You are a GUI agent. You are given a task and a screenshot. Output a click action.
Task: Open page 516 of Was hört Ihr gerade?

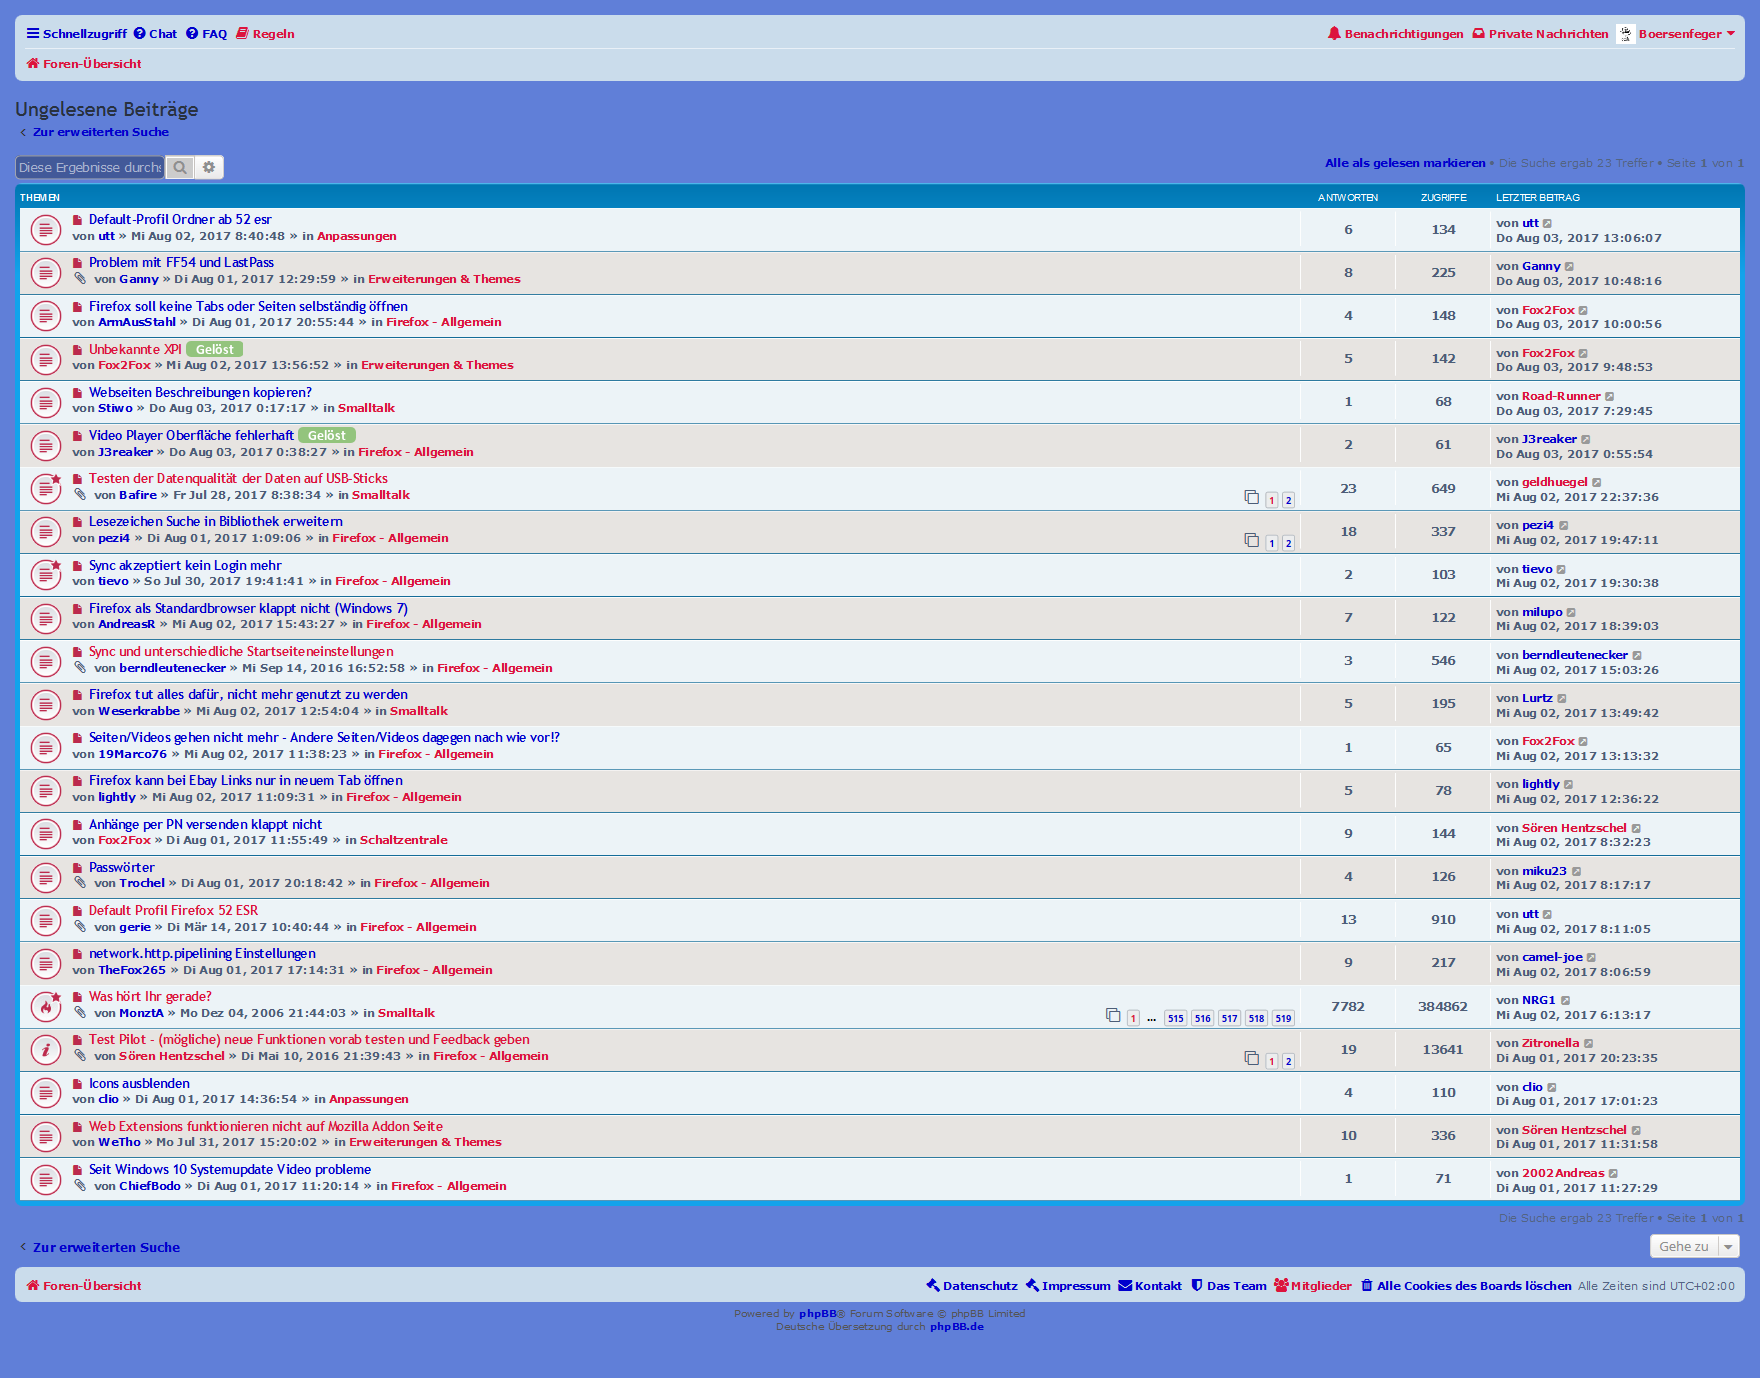1202,1018
